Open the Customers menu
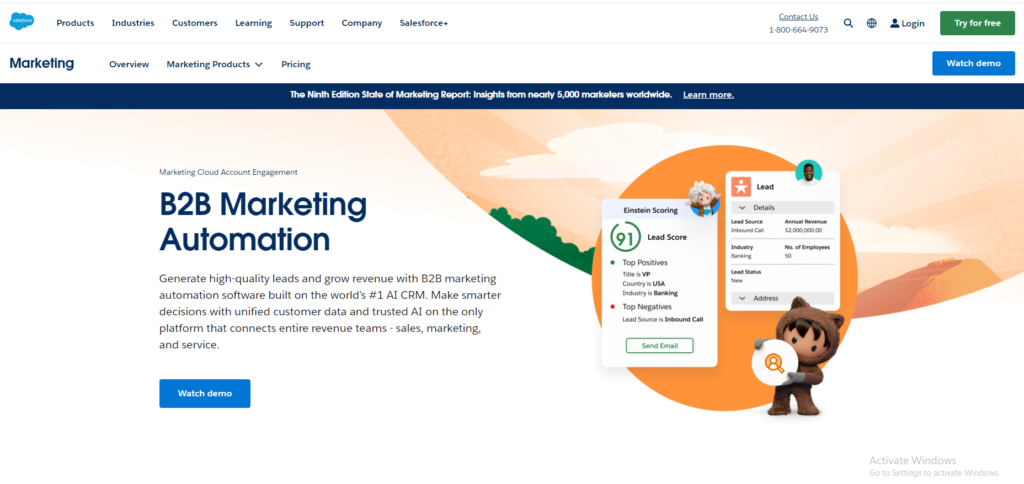 point(195,23)
